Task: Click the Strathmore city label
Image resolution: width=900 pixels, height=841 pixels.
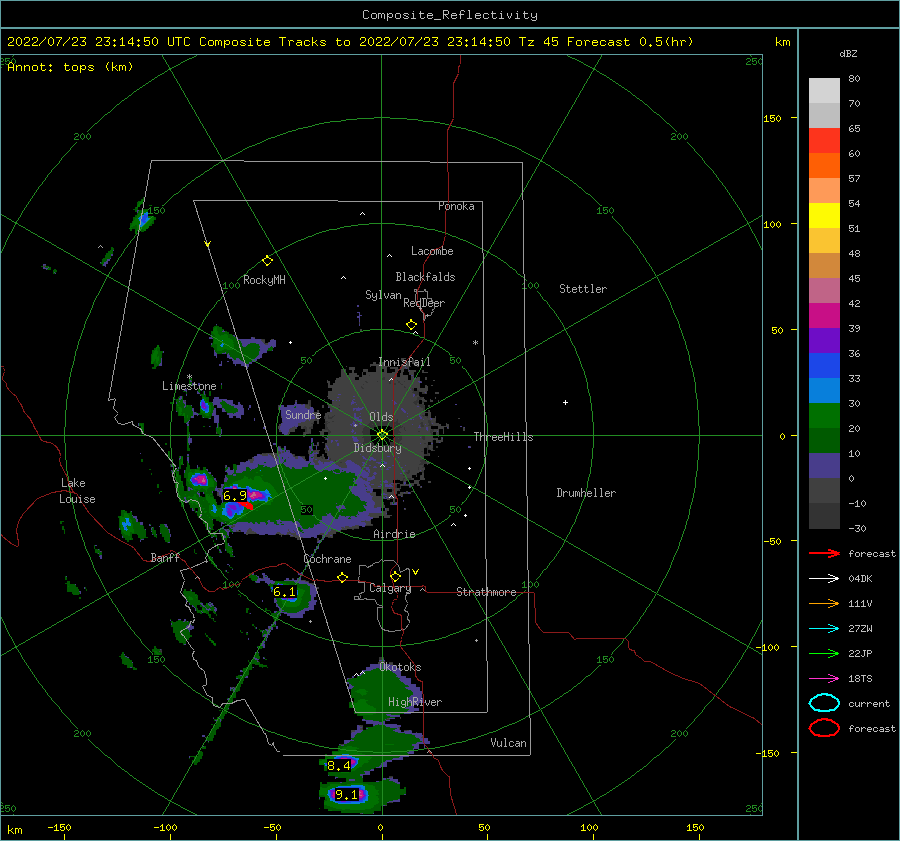Action: pyautogui.click(x=486, y=592)
